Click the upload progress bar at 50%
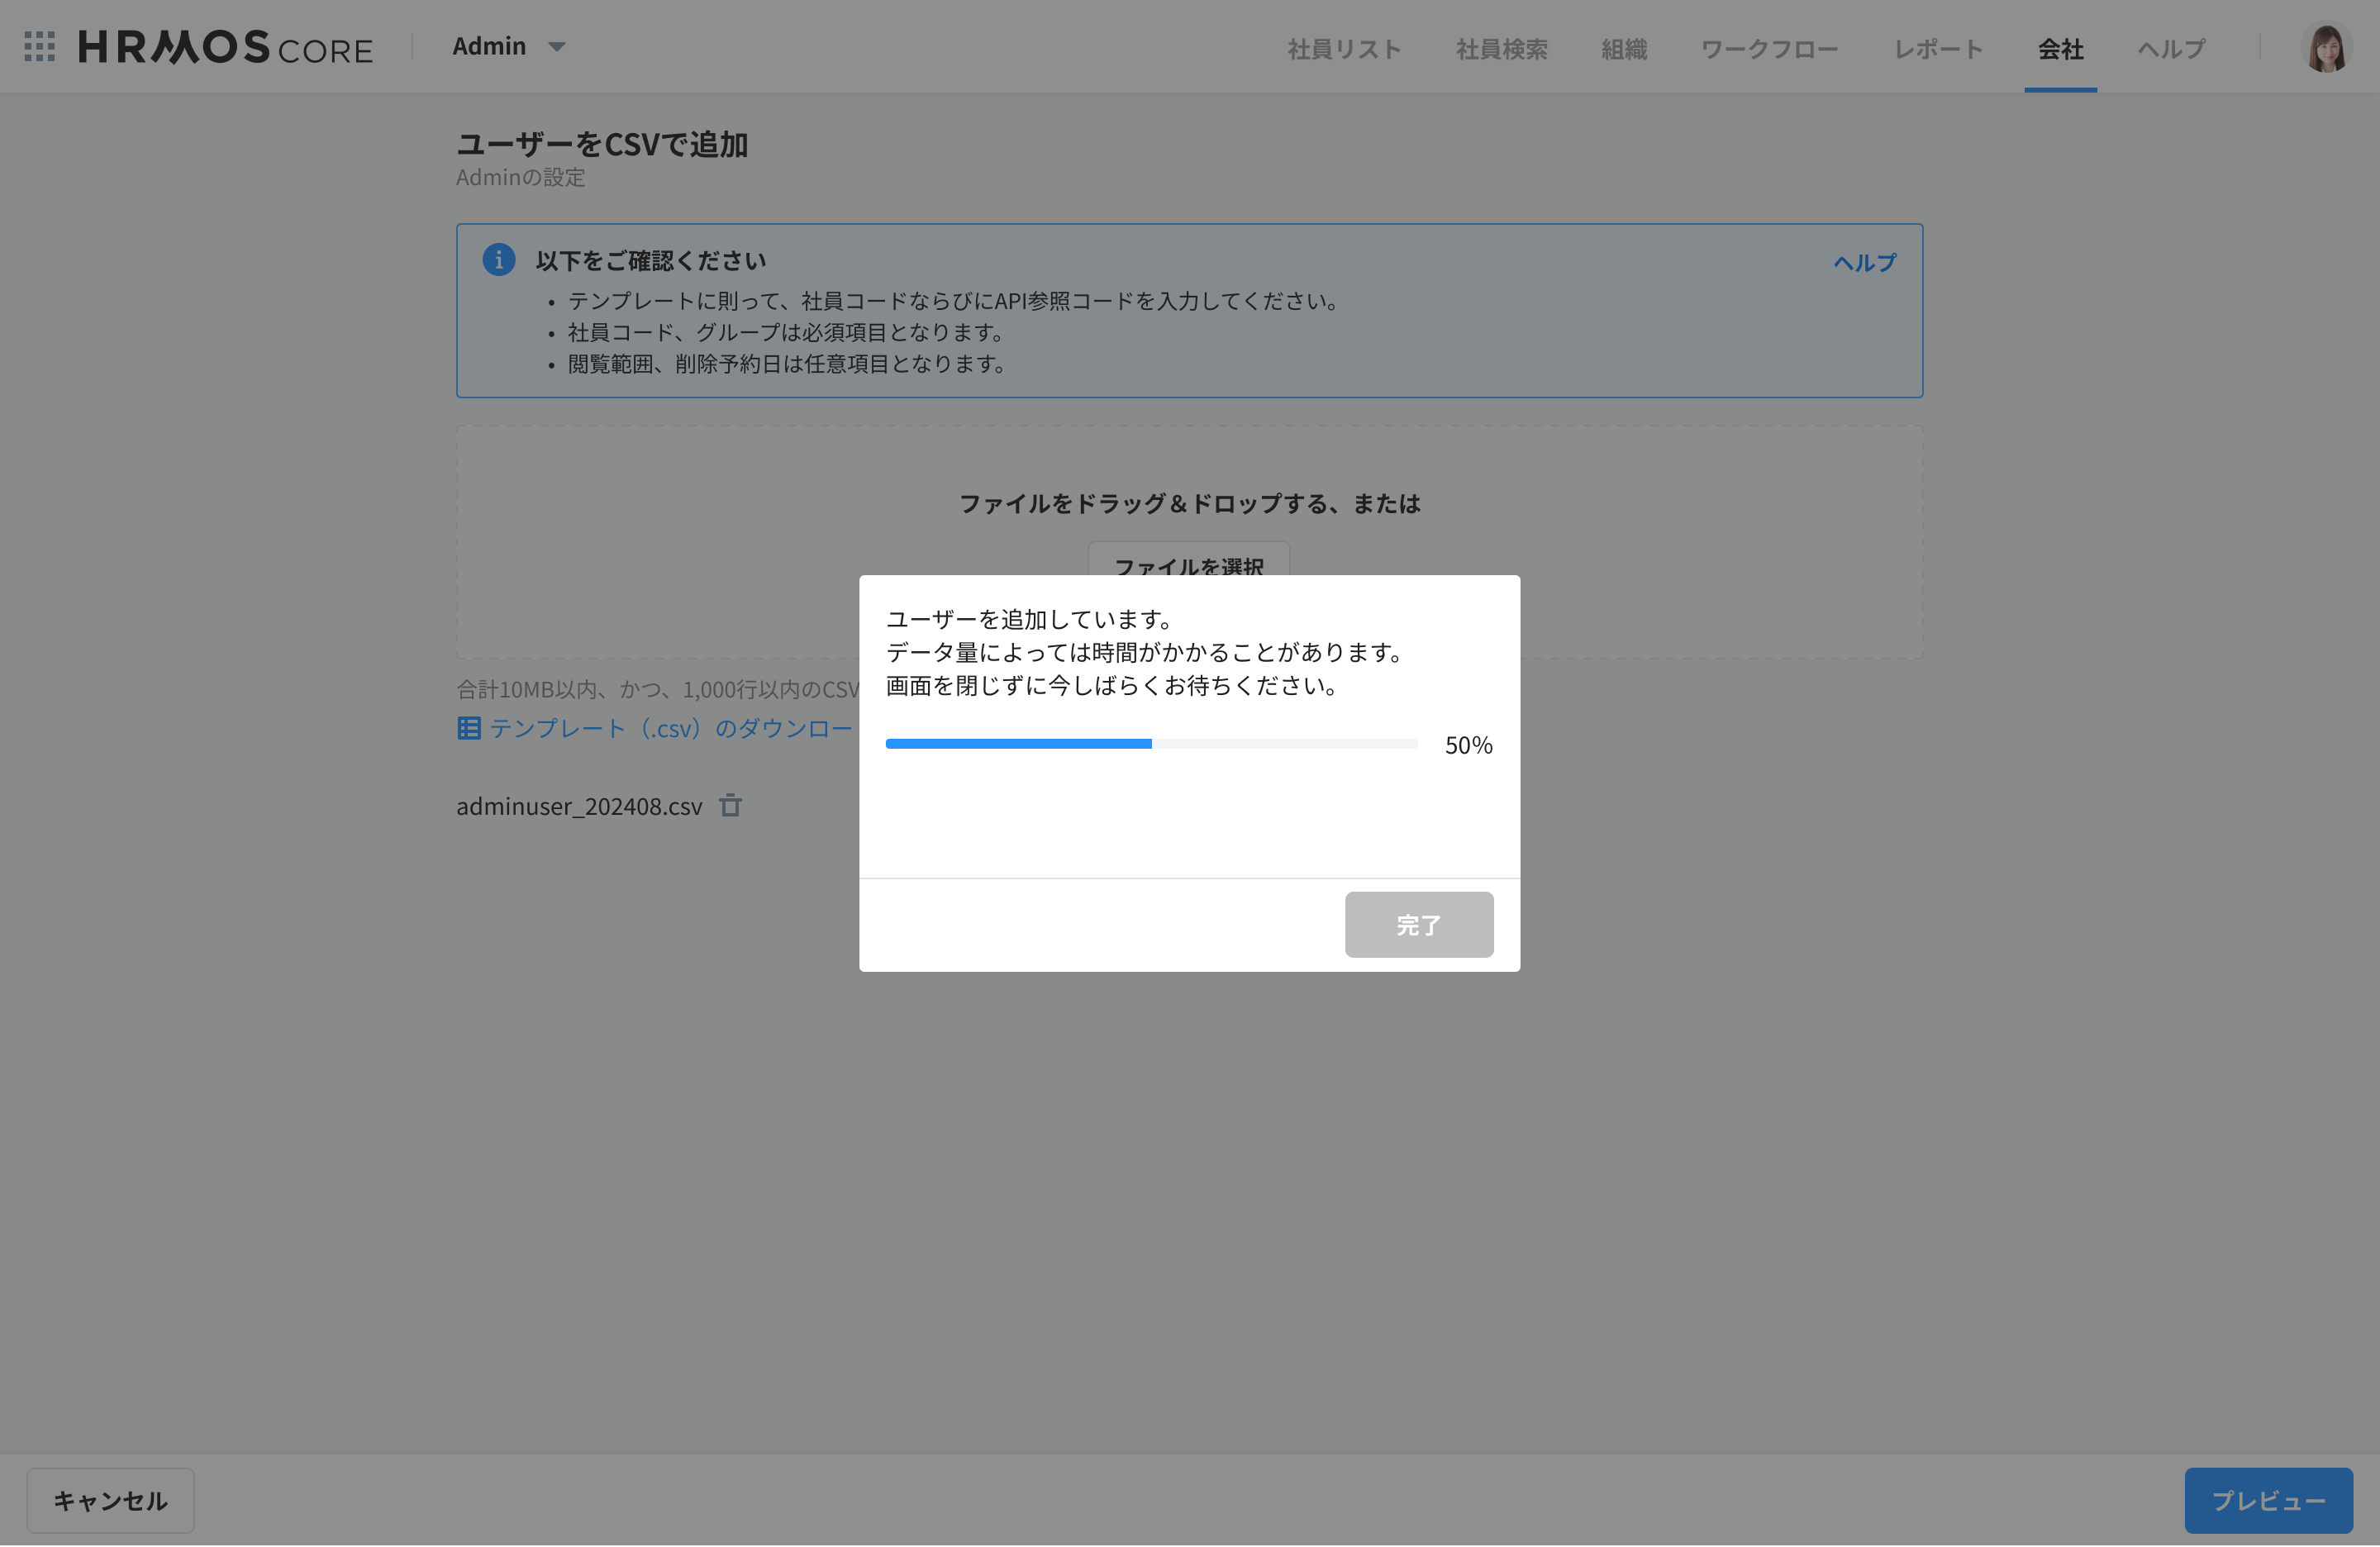 (1150, 744)
